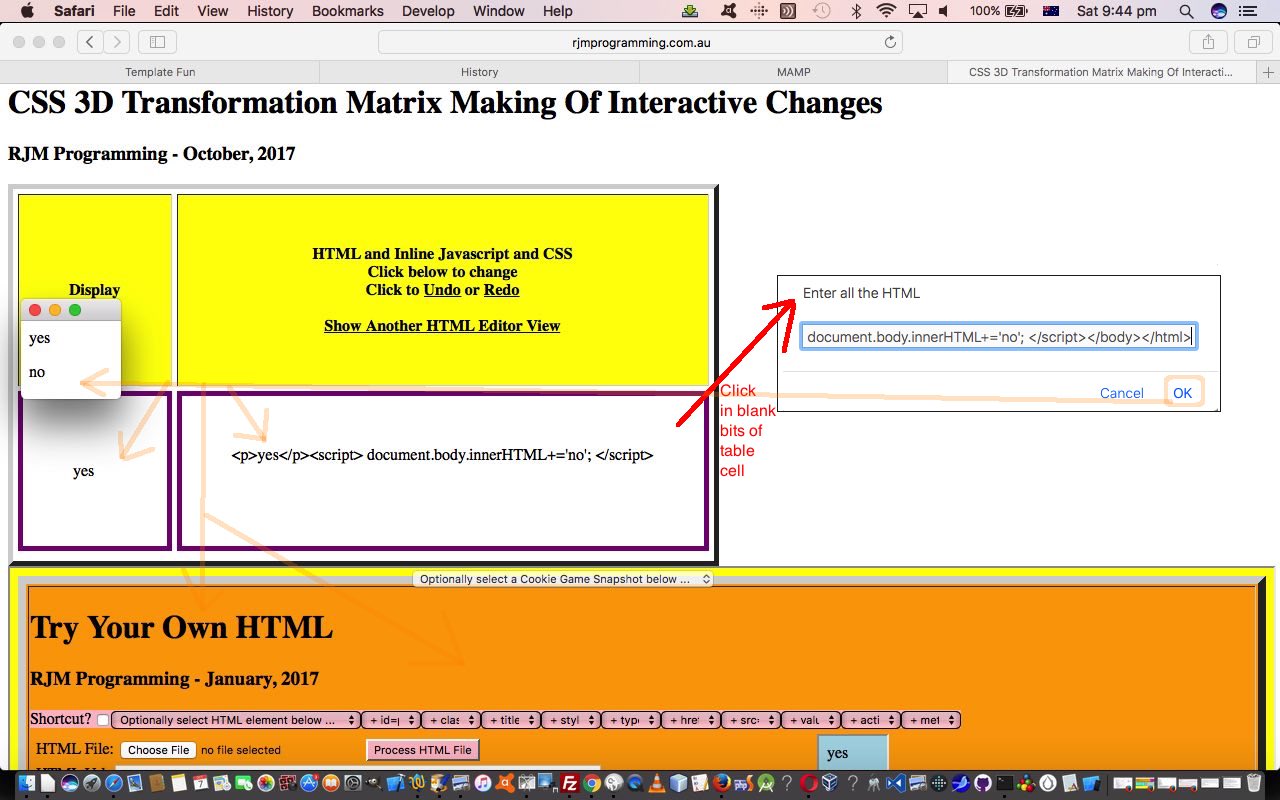The height and width of the screenshot is (800, 1280).
Task: Open the '+ method' attribute dropdown
Action: click(931, 720)
